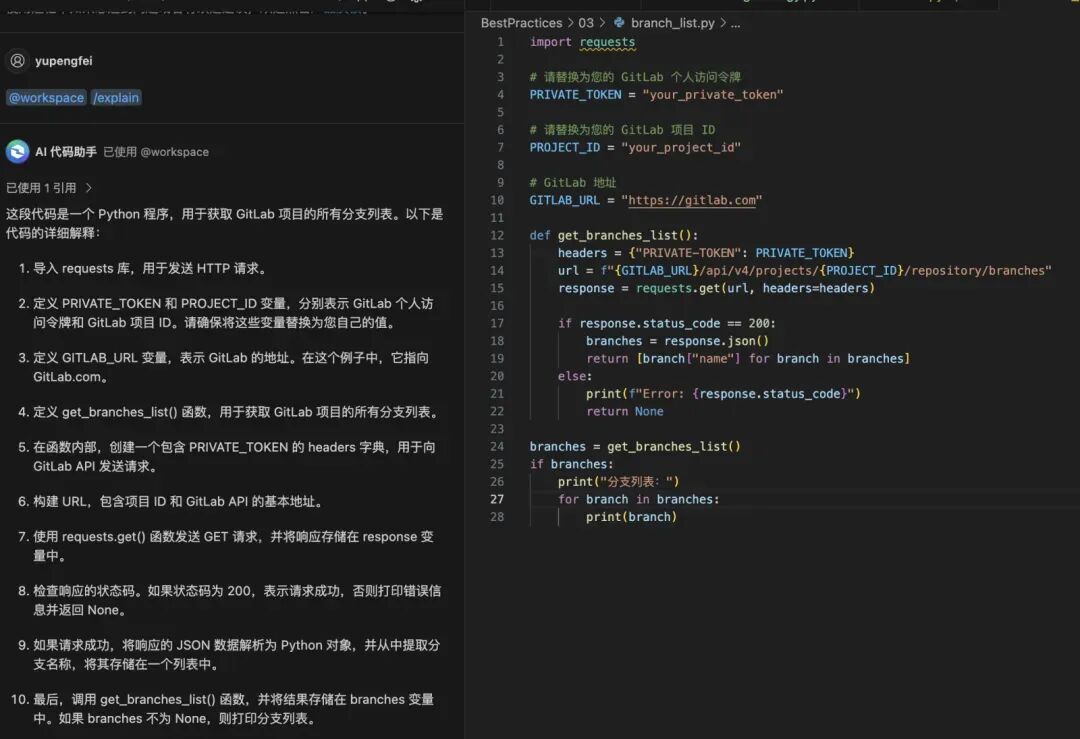1080x739 pixels.
Task: Click the print("分支列表: ") line
Action: [x=619, y=481]
